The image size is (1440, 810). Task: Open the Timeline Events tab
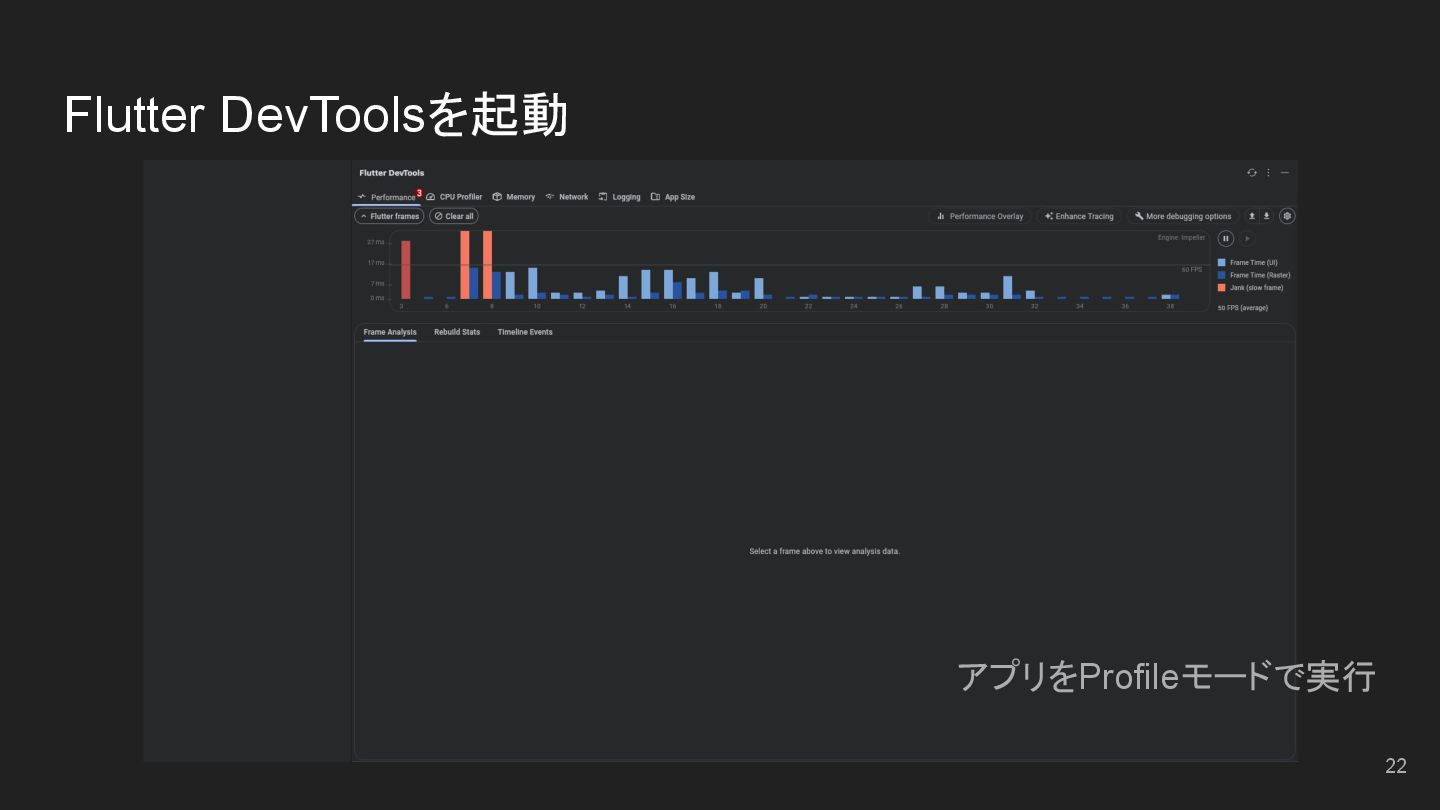tap(525, 332)
